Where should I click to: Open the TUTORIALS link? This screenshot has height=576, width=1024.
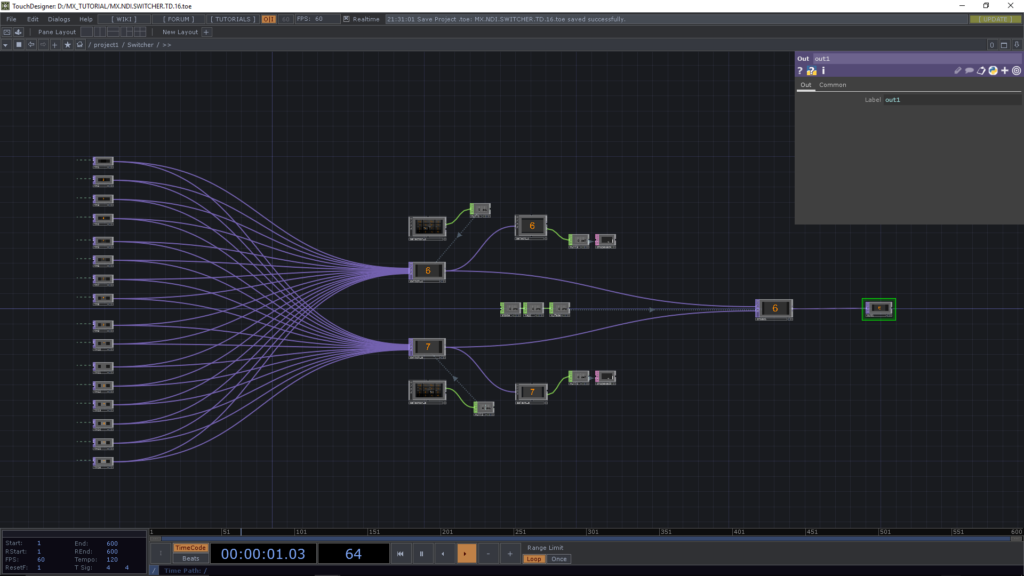pos(232,19)
